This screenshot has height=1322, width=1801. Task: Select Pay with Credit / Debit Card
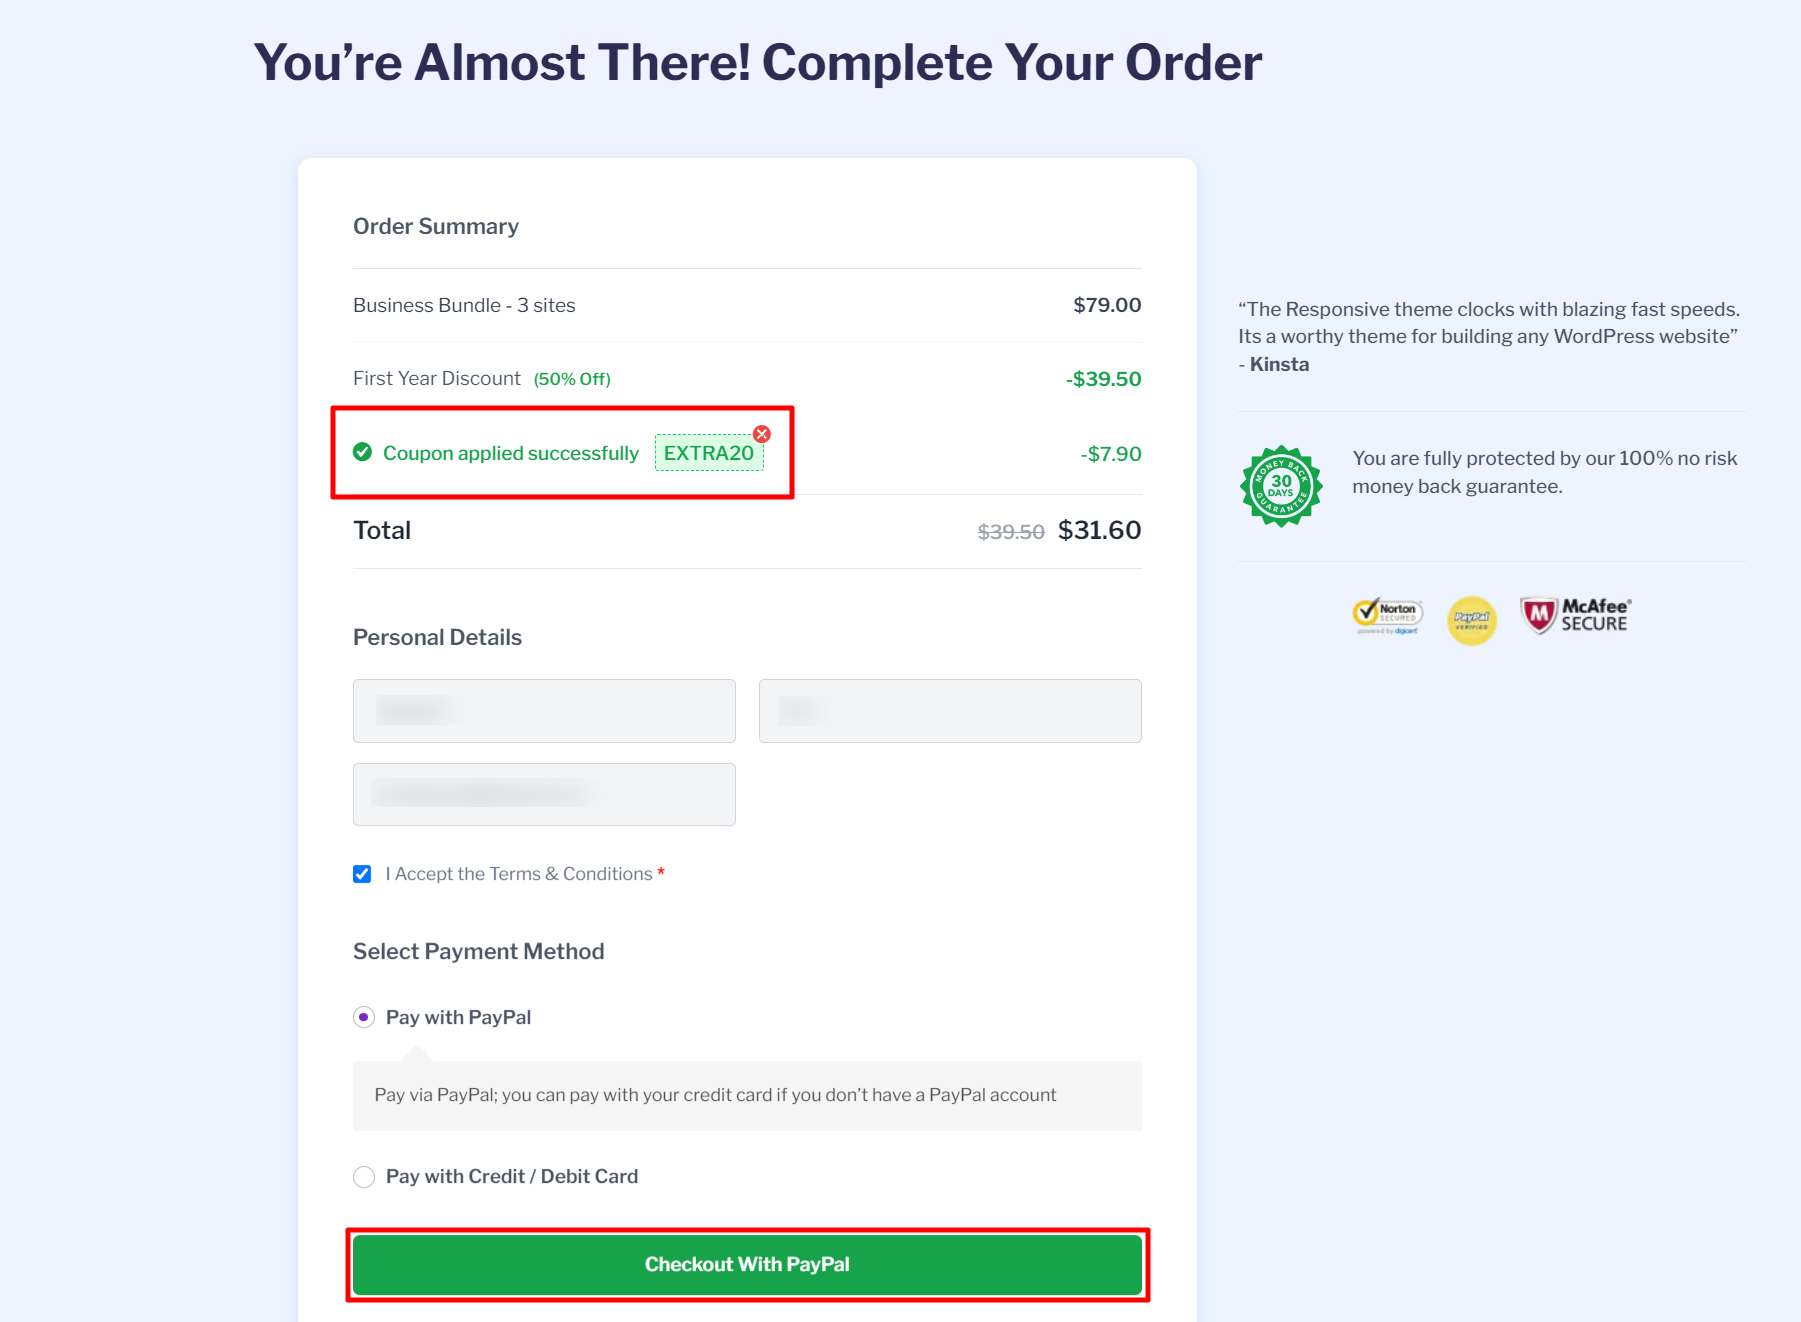pyautogui.click(x=364, y=1177)
